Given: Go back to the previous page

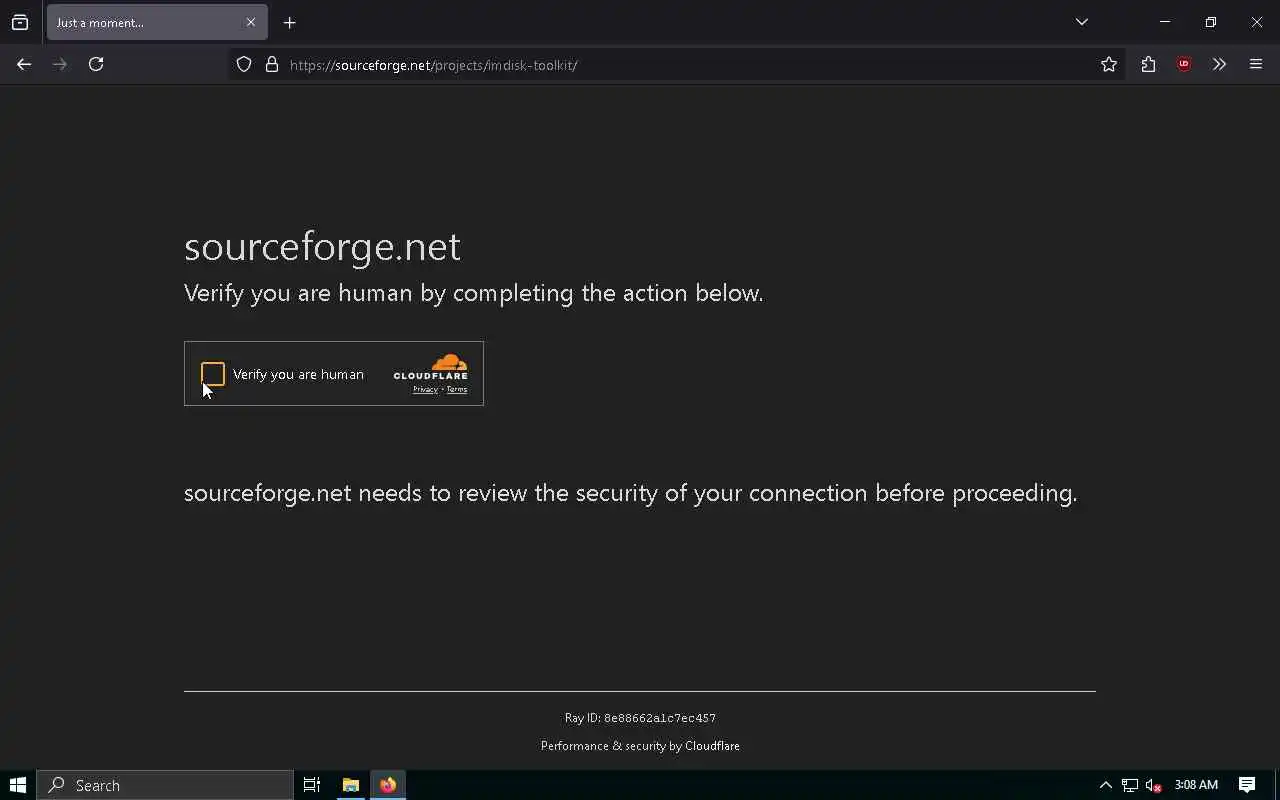Looking at the screenshot, I should (x=24, y=65).
